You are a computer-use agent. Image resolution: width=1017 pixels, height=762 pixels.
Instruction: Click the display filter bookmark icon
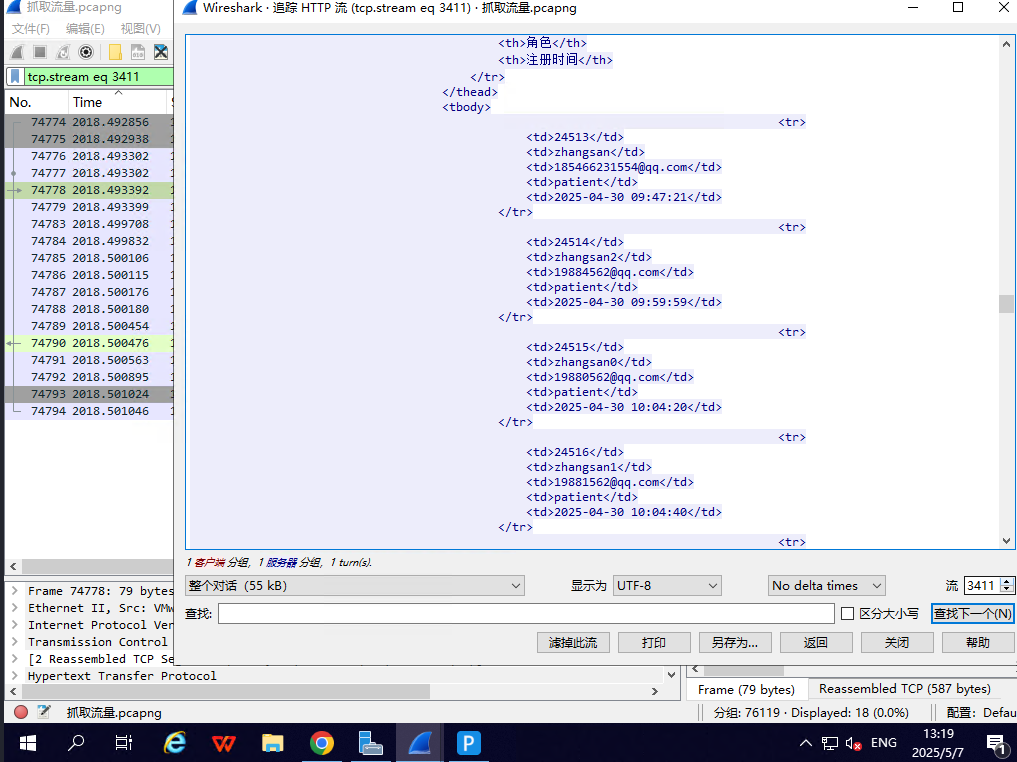coord(16,77)
